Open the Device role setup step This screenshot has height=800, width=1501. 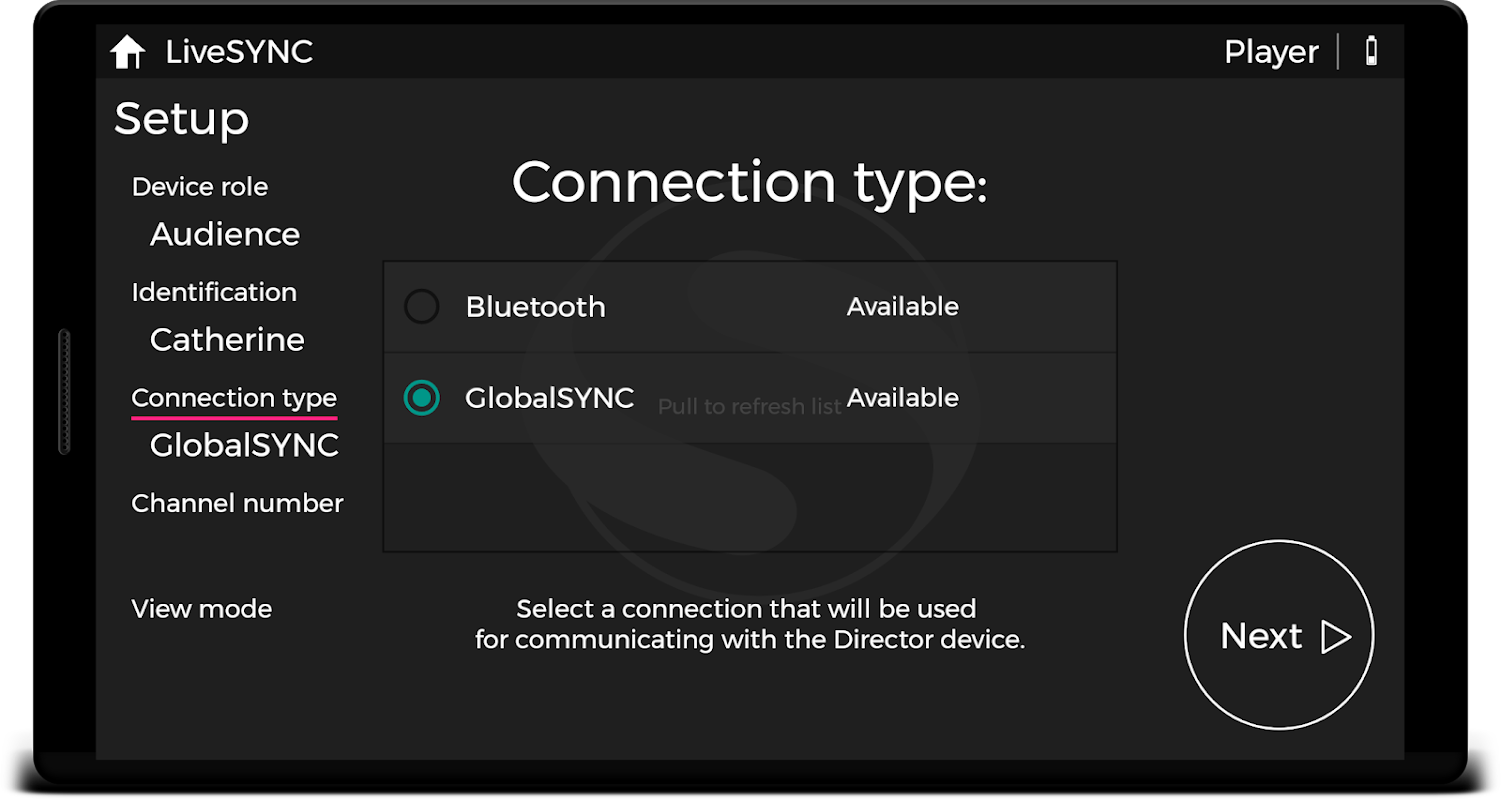200,187
